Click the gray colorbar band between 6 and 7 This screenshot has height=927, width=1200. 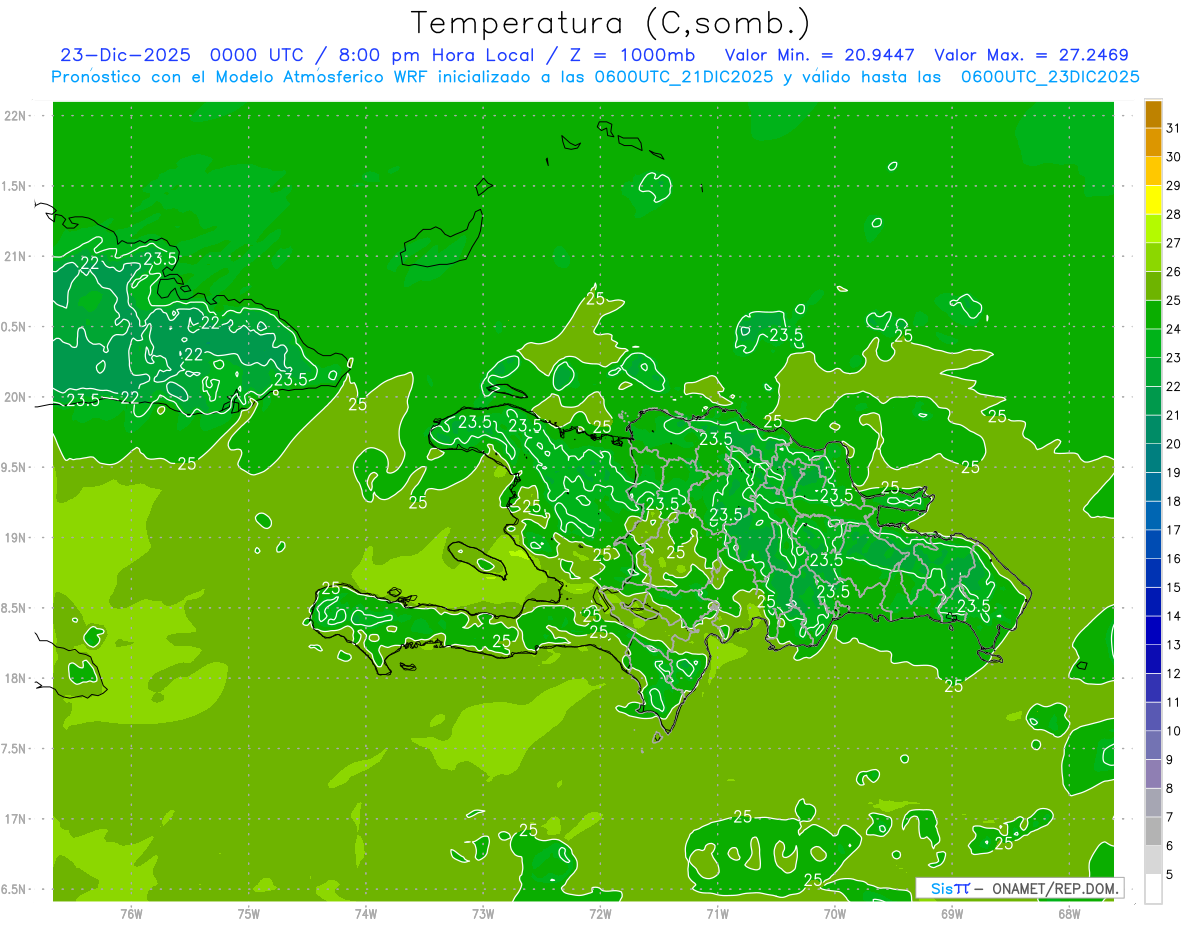(x=1153, y=831)
